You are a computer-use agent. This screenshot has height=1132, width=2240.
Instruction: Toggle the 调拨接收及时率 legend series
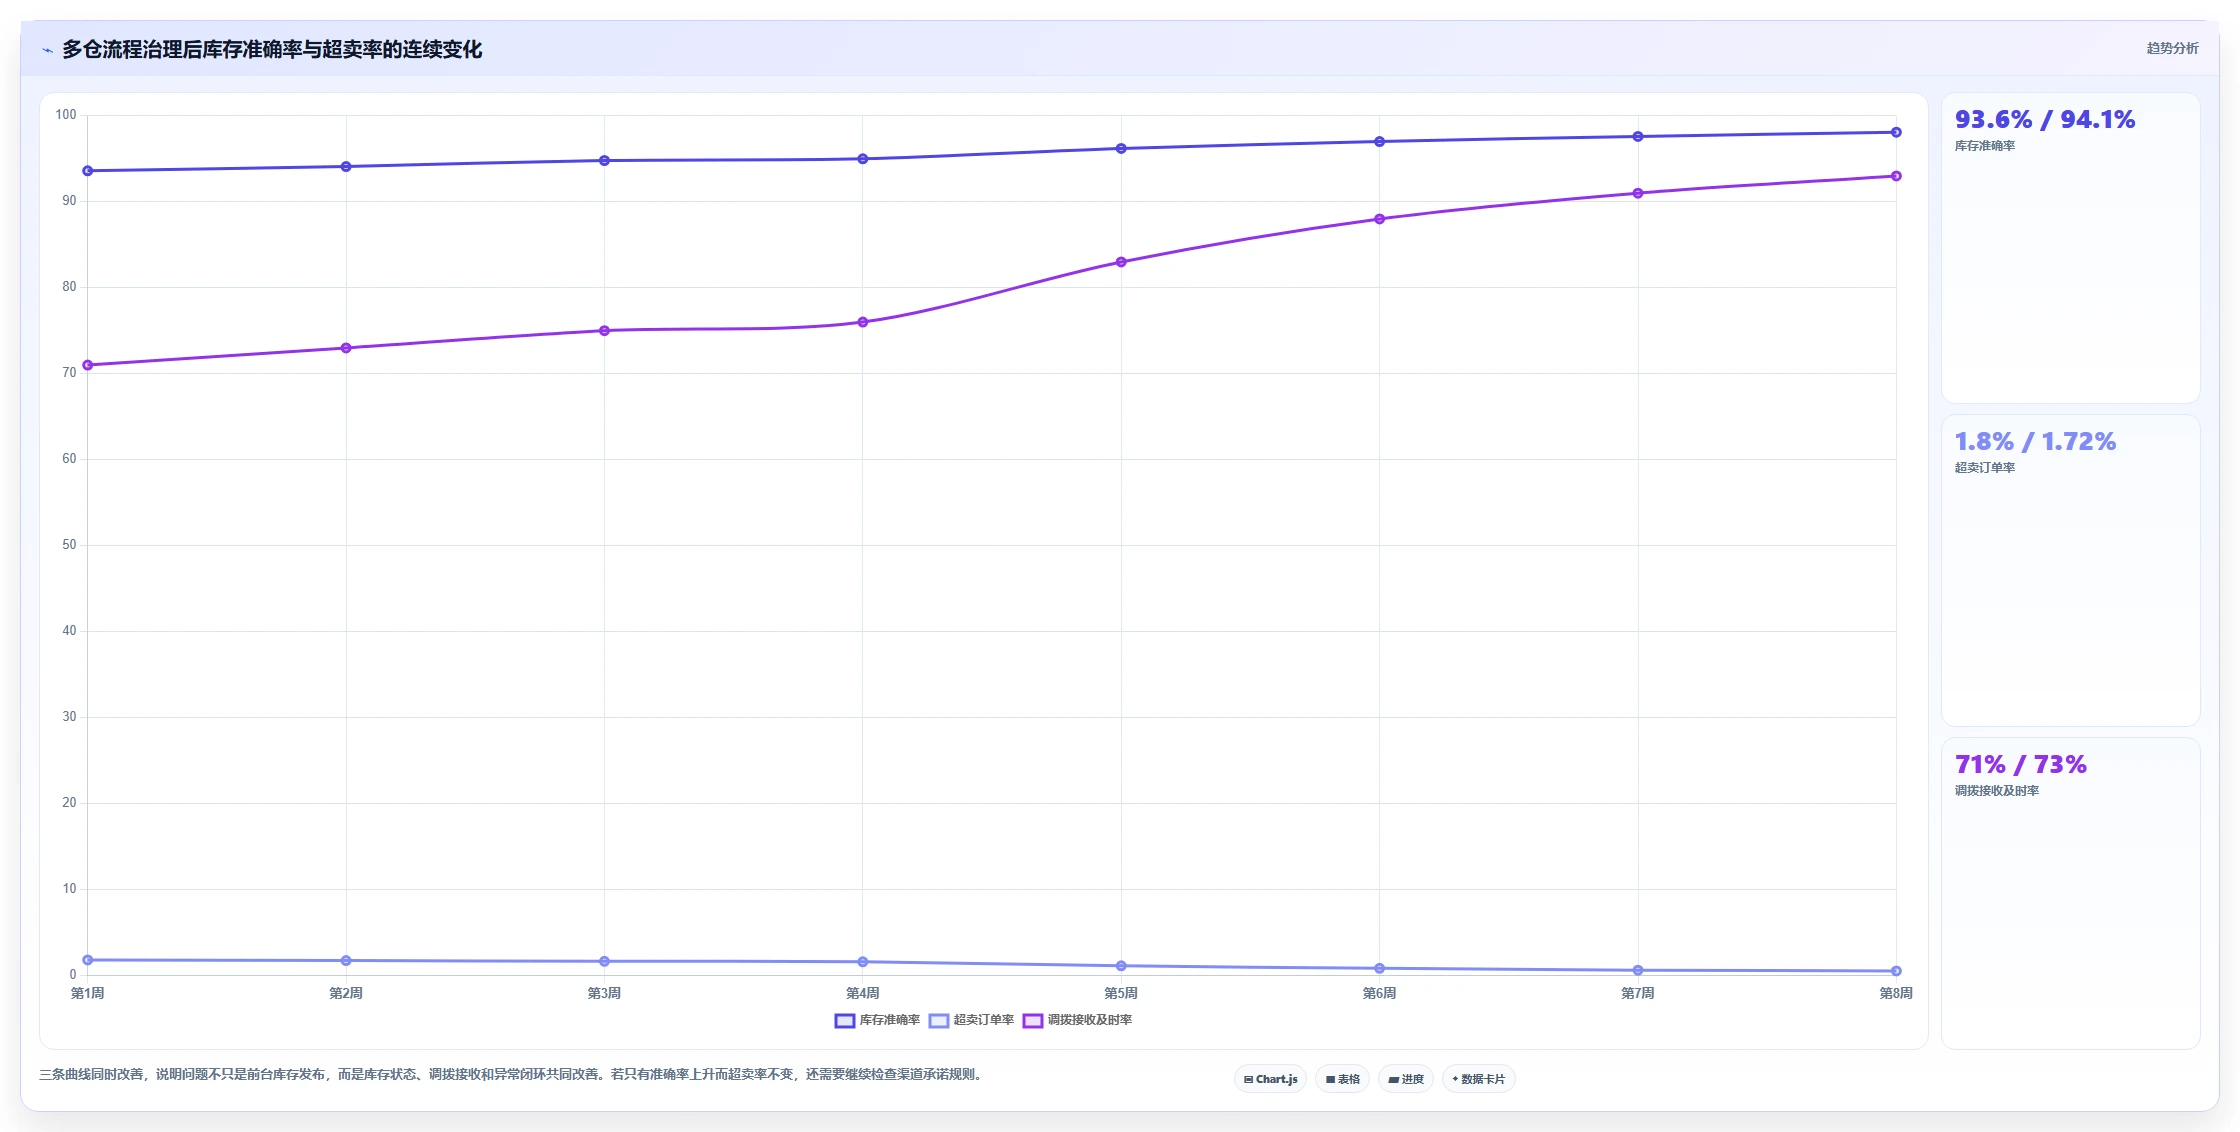(x=1077, y=1020)
